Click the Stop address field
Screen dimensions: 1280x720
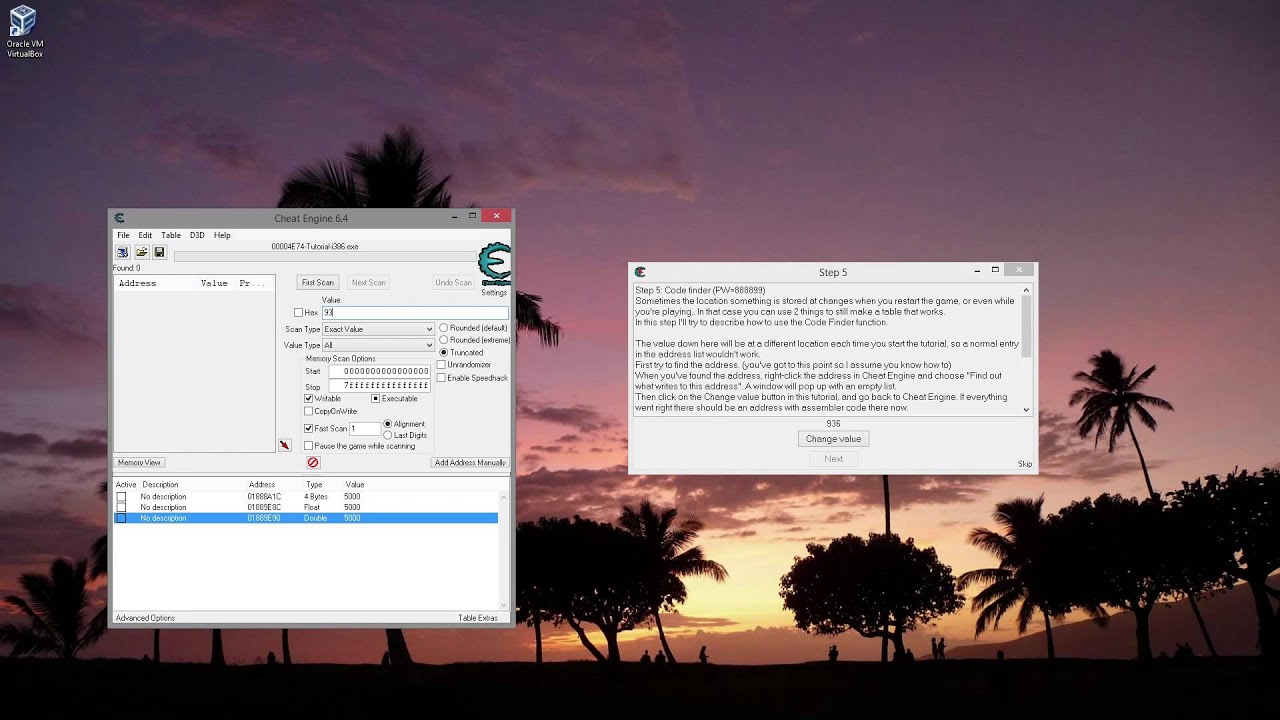(x=380, y=385)
